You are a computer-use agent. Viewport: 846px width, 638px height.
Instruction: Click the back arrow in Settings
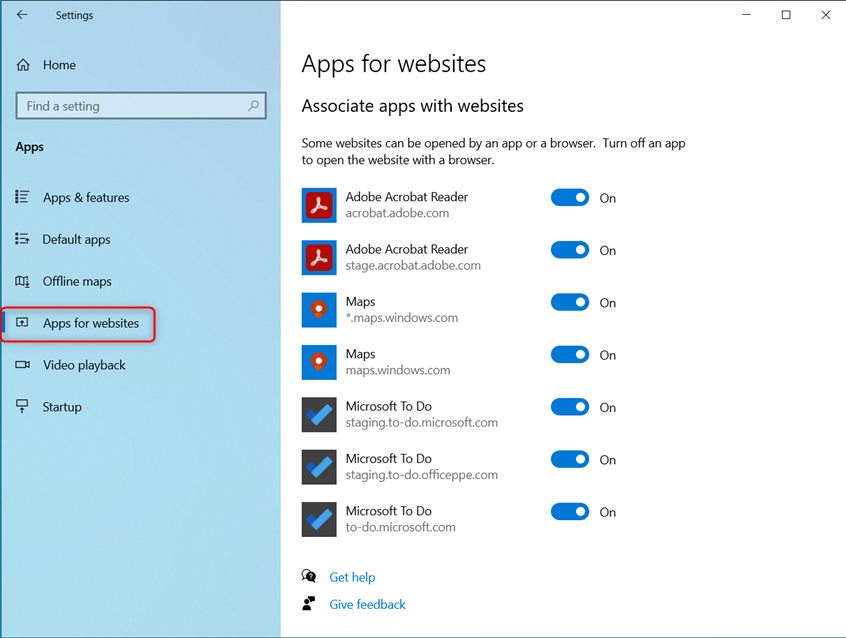[x=22, y=15]
